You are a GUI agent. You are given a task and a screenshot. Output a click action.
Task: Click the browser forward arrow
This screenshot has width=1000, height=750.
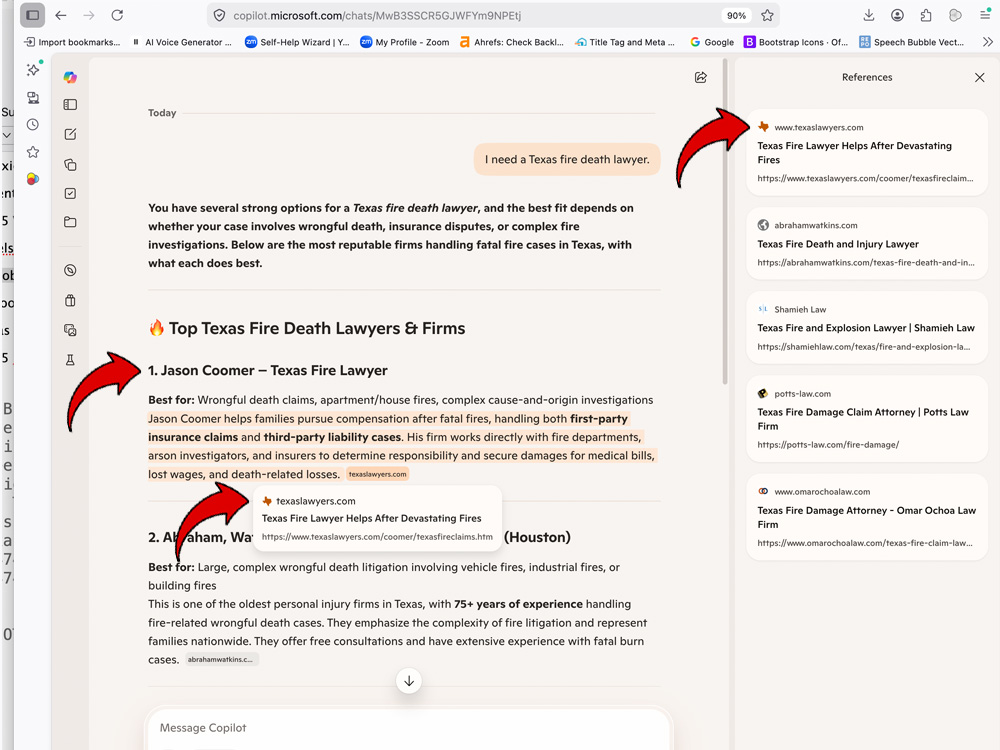point(89,15)
